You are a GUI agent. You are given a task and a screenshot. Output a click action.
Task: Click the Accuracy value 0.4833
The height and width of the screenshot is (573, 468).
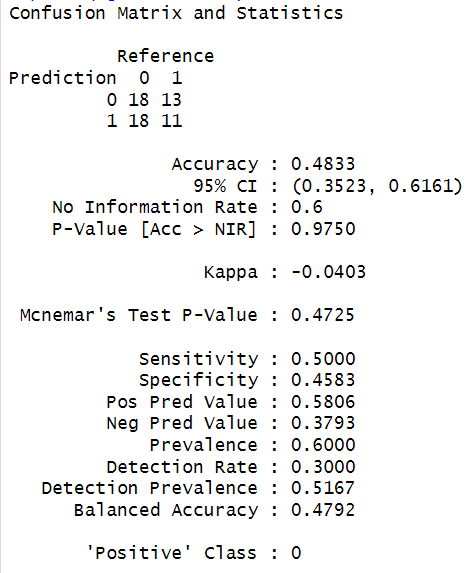(x=323, y=164)
